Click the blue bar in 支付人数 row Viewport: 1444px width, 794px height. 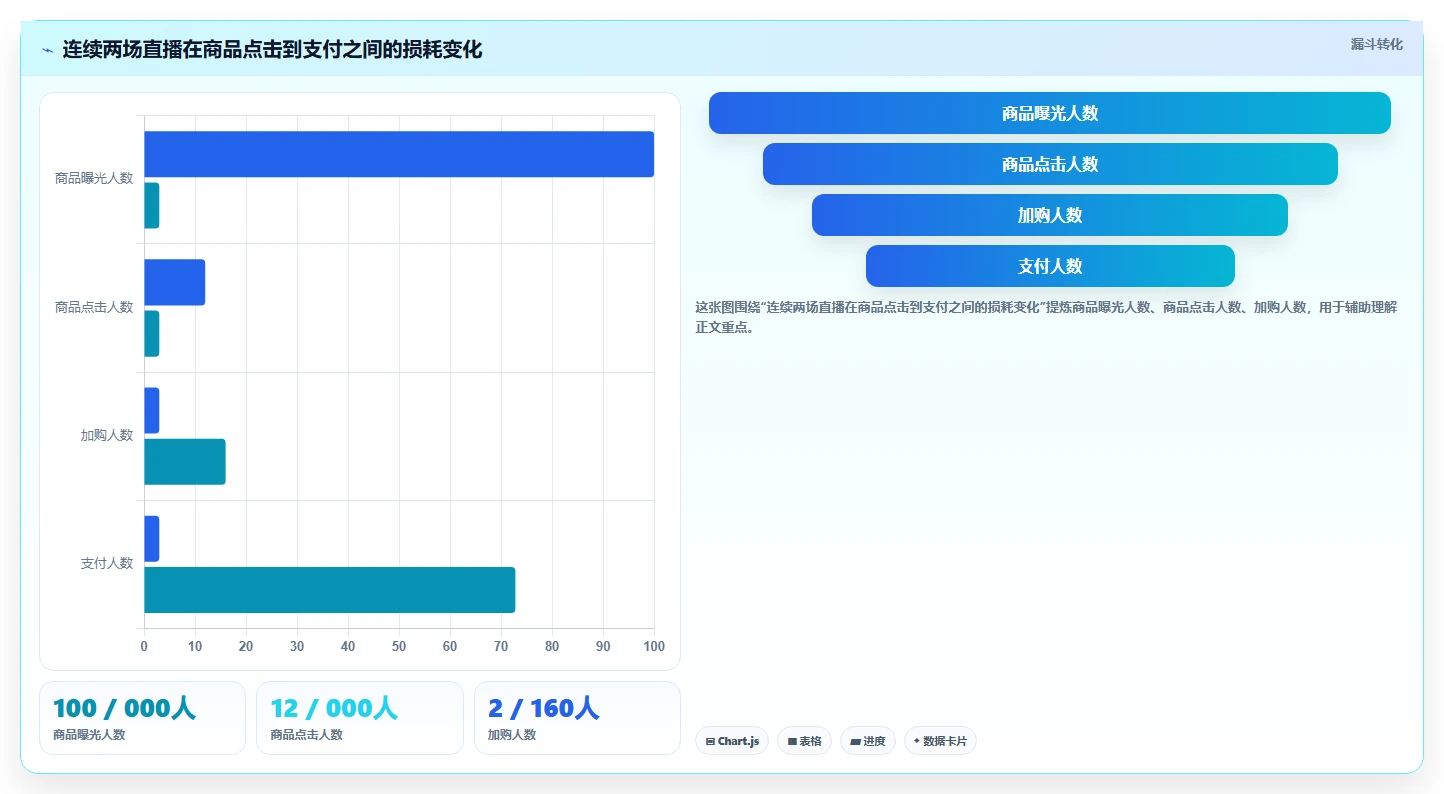152,538
